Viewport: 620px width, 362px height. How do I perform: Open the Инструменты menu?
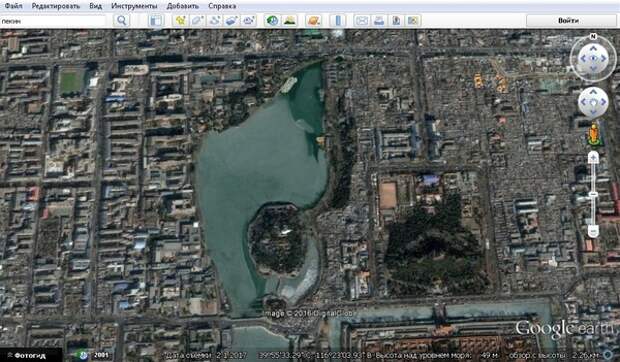pyautogui.click(x=134, y=6)
